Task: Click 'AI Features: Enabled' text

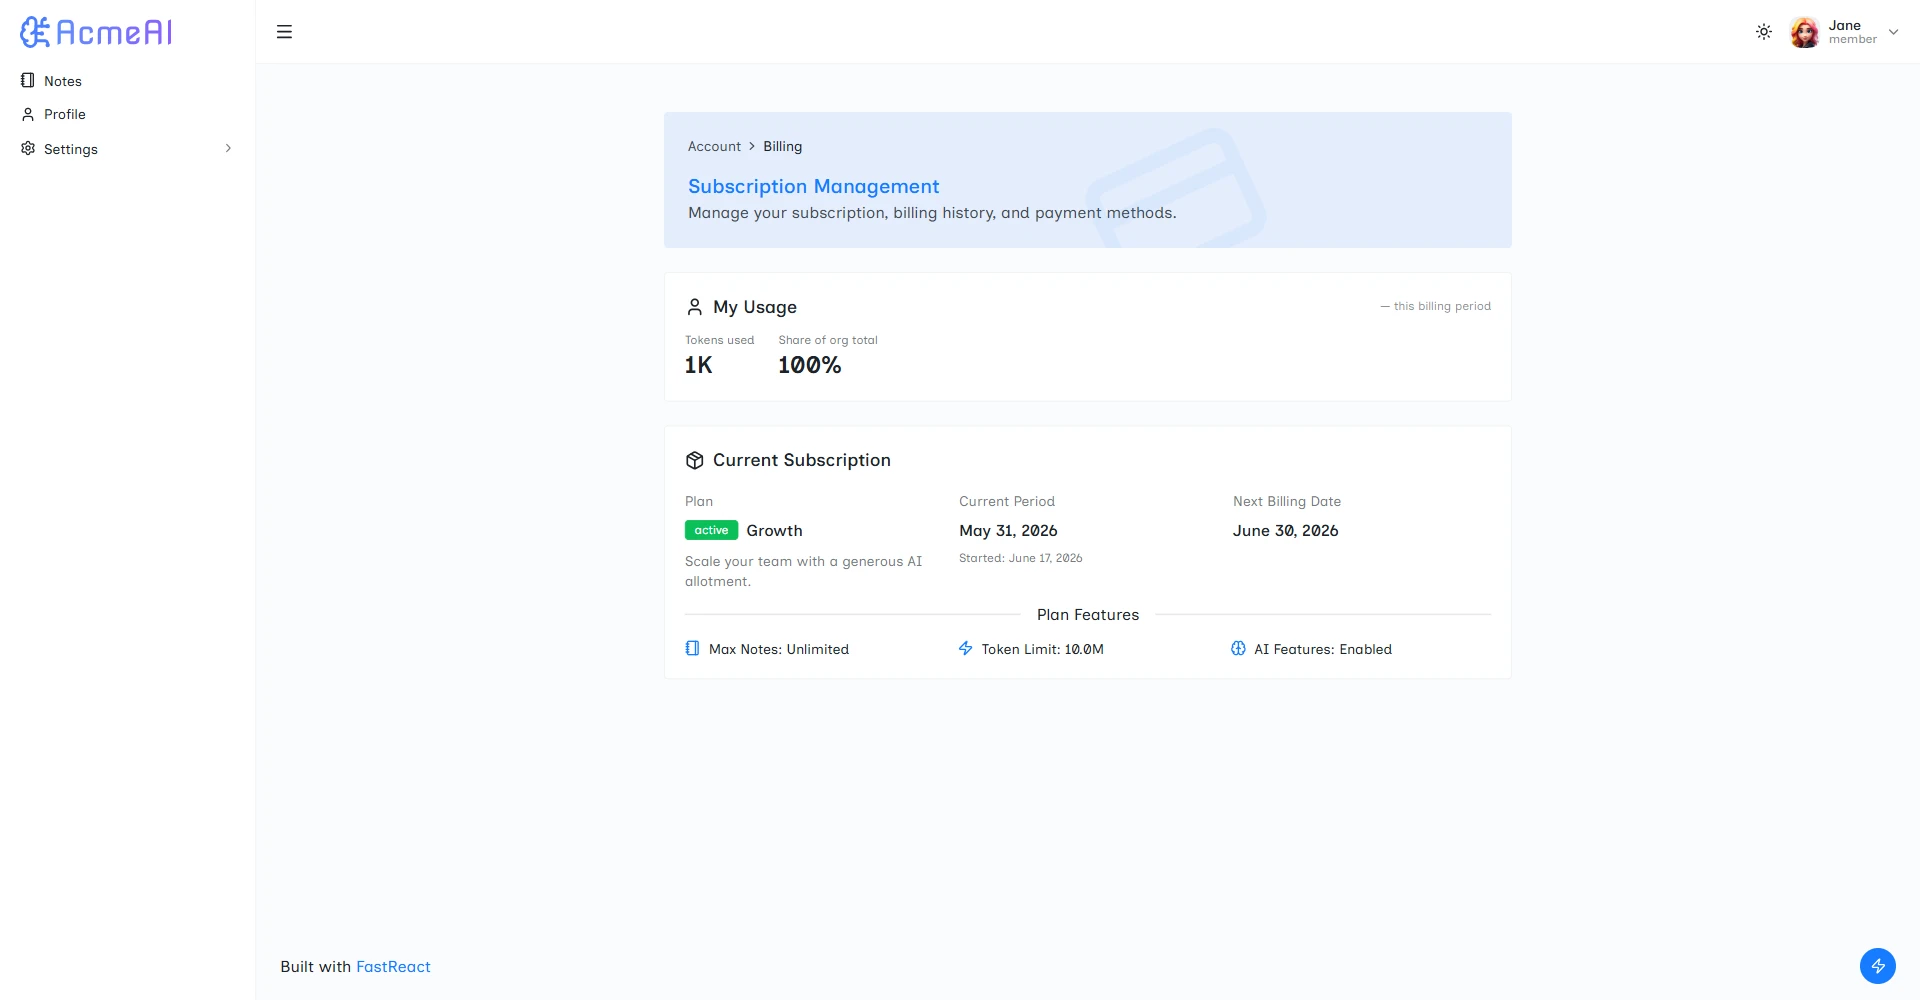Action: 1323,649
